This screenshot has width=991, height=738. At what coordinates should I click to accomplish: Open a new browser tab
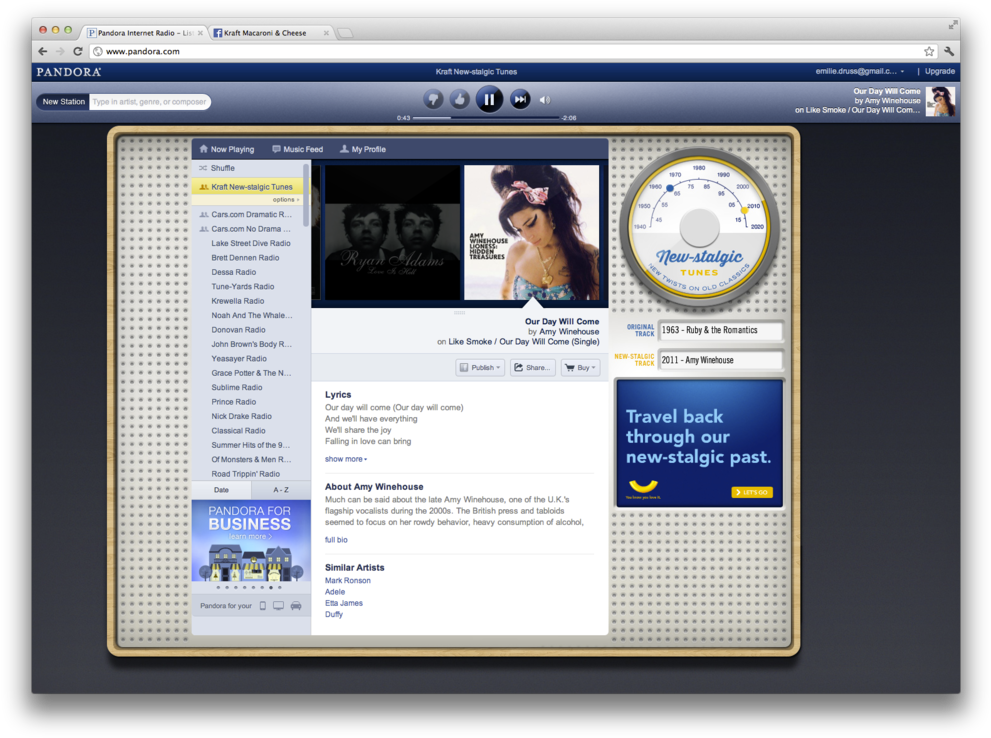[x=344, y=33]
